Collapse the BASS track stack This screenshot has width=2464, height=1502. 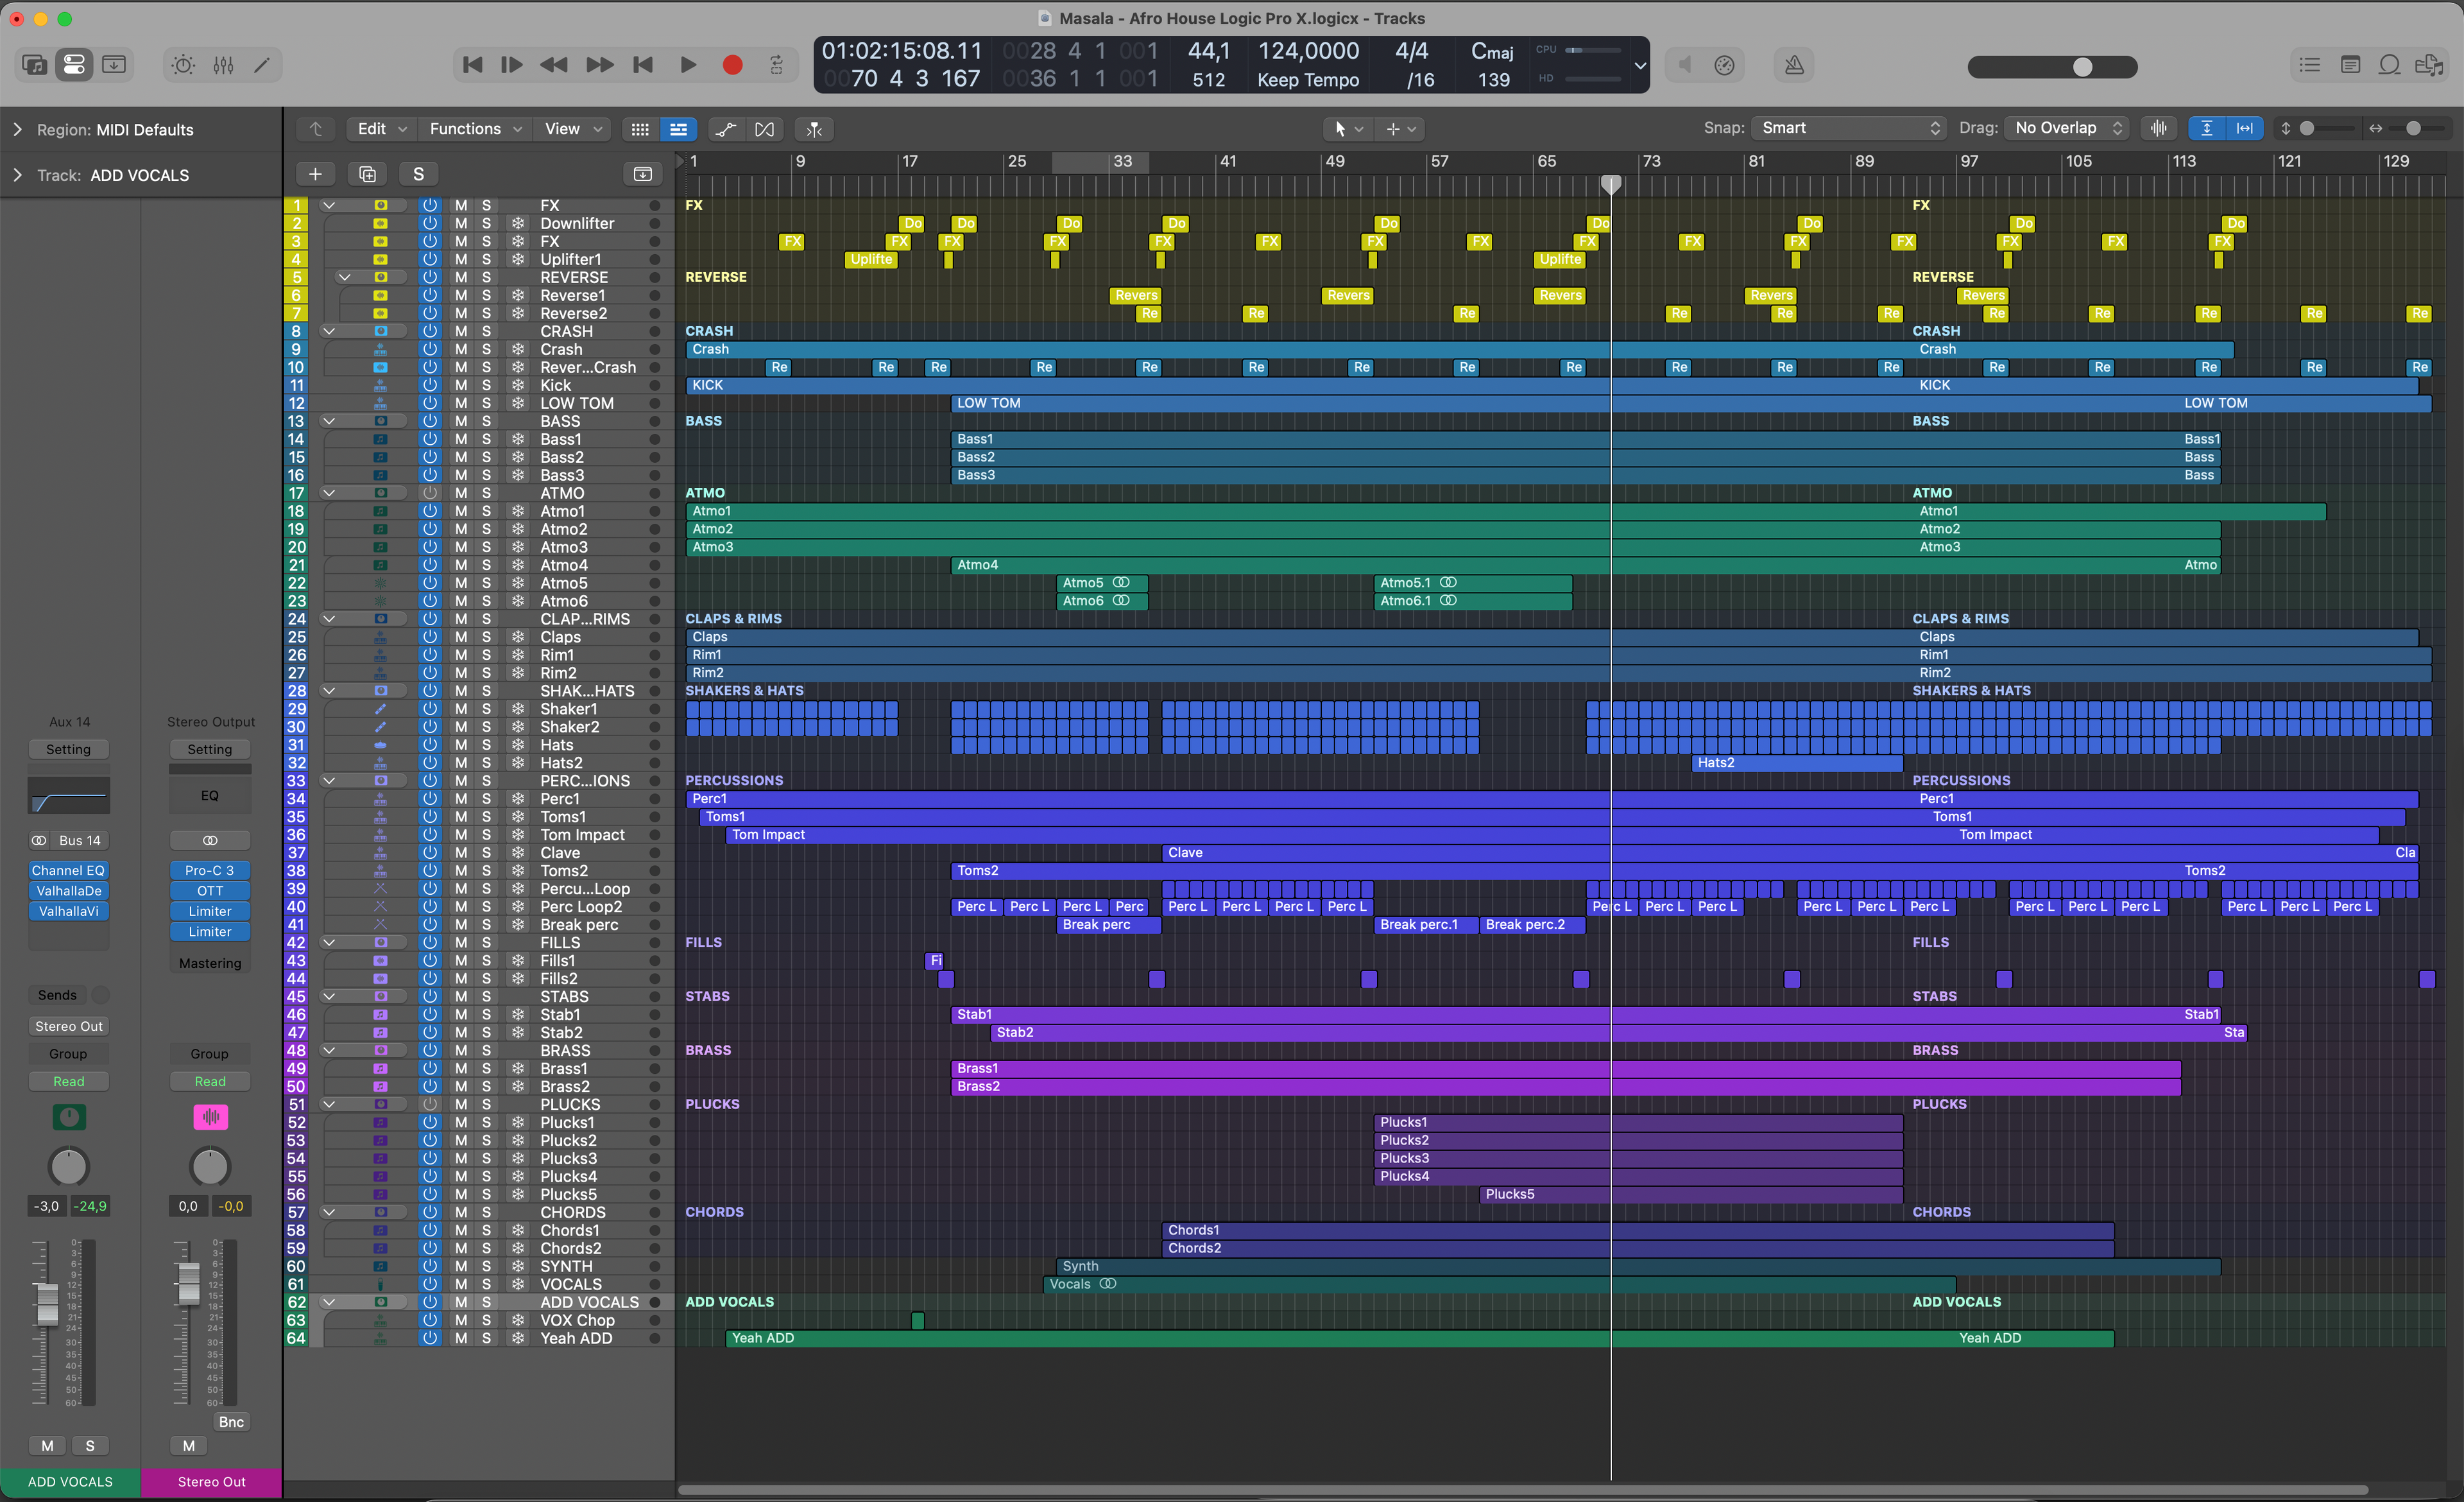tap(328, 421)
